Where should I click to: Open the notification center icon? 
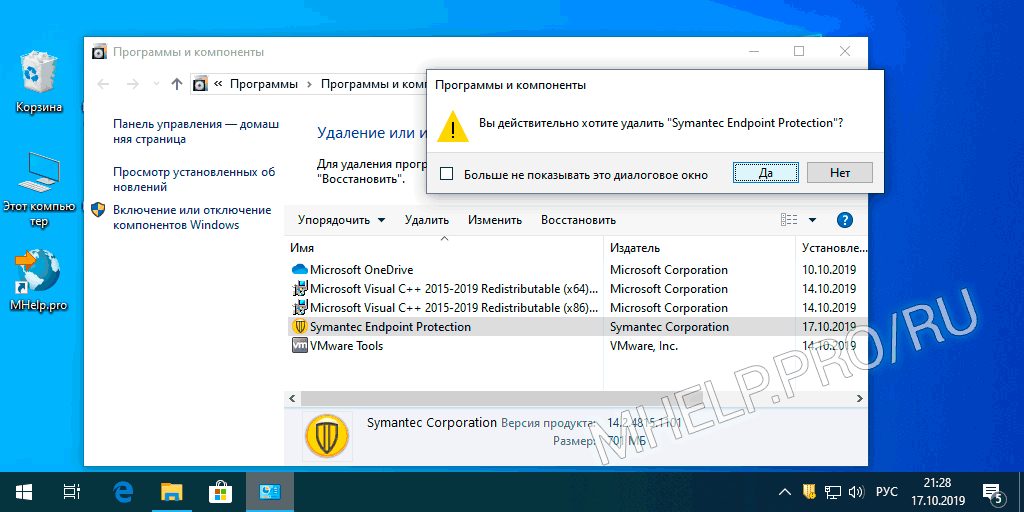[993, 493]
